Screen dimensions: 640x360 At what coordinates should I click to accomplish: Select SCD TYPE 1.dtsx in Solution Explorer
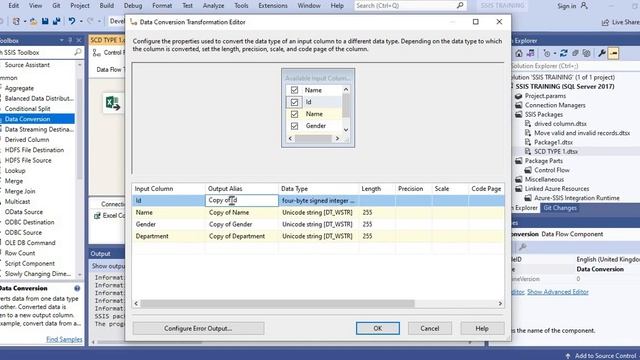click(x=556, y=151)
